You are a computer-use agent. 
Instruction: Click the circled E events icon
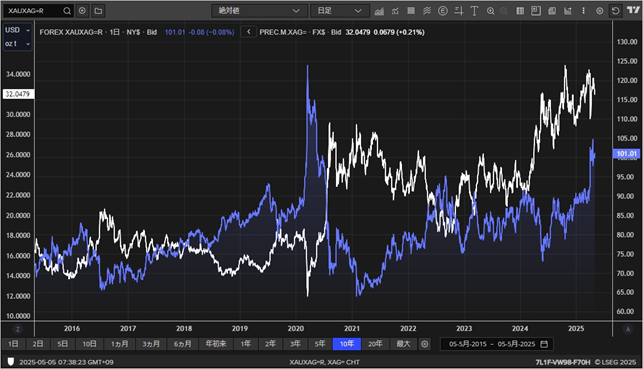click(x=442, y=11)
